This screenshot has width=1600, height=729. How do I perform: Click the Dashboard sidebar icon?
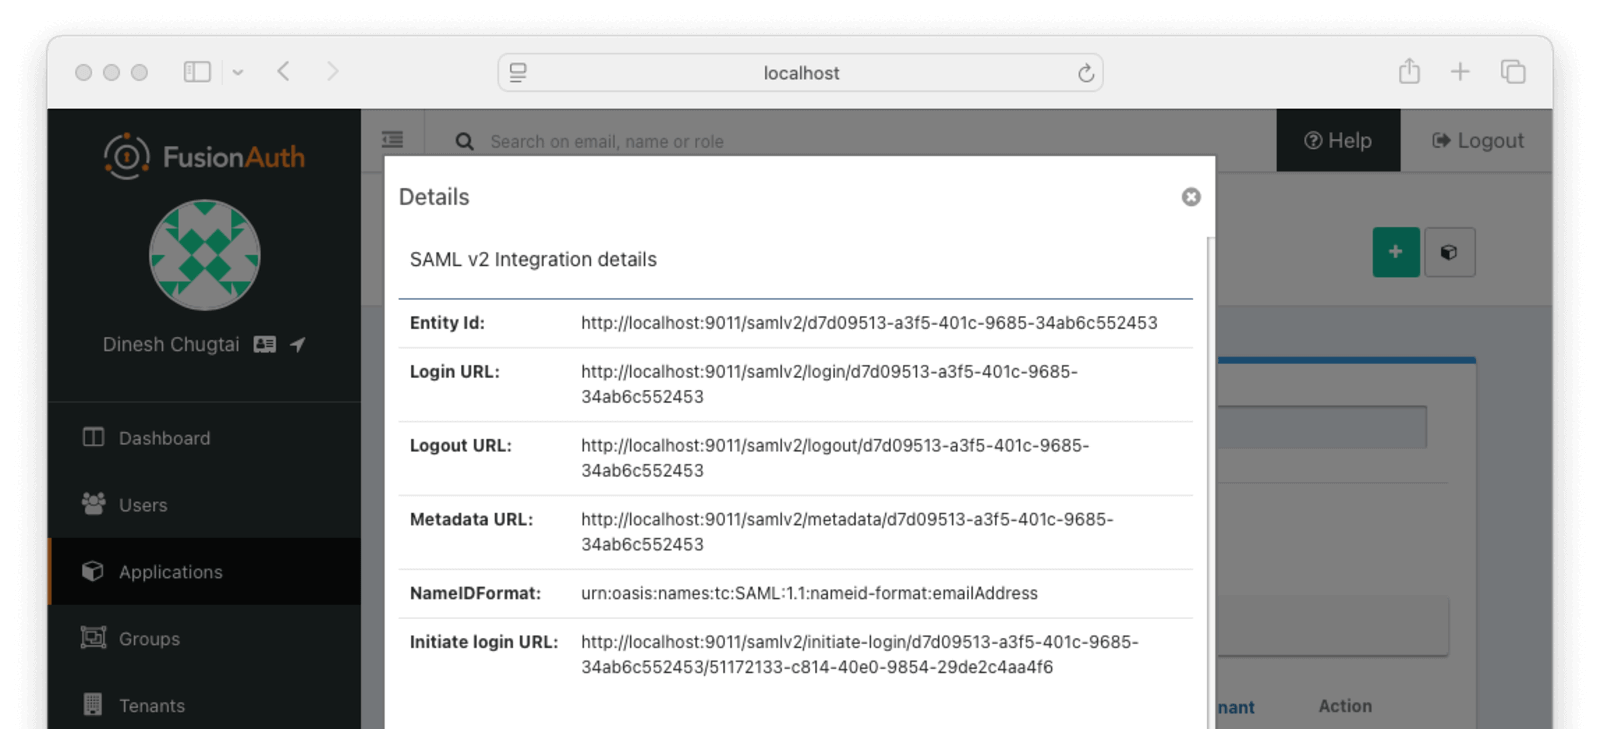93,437
